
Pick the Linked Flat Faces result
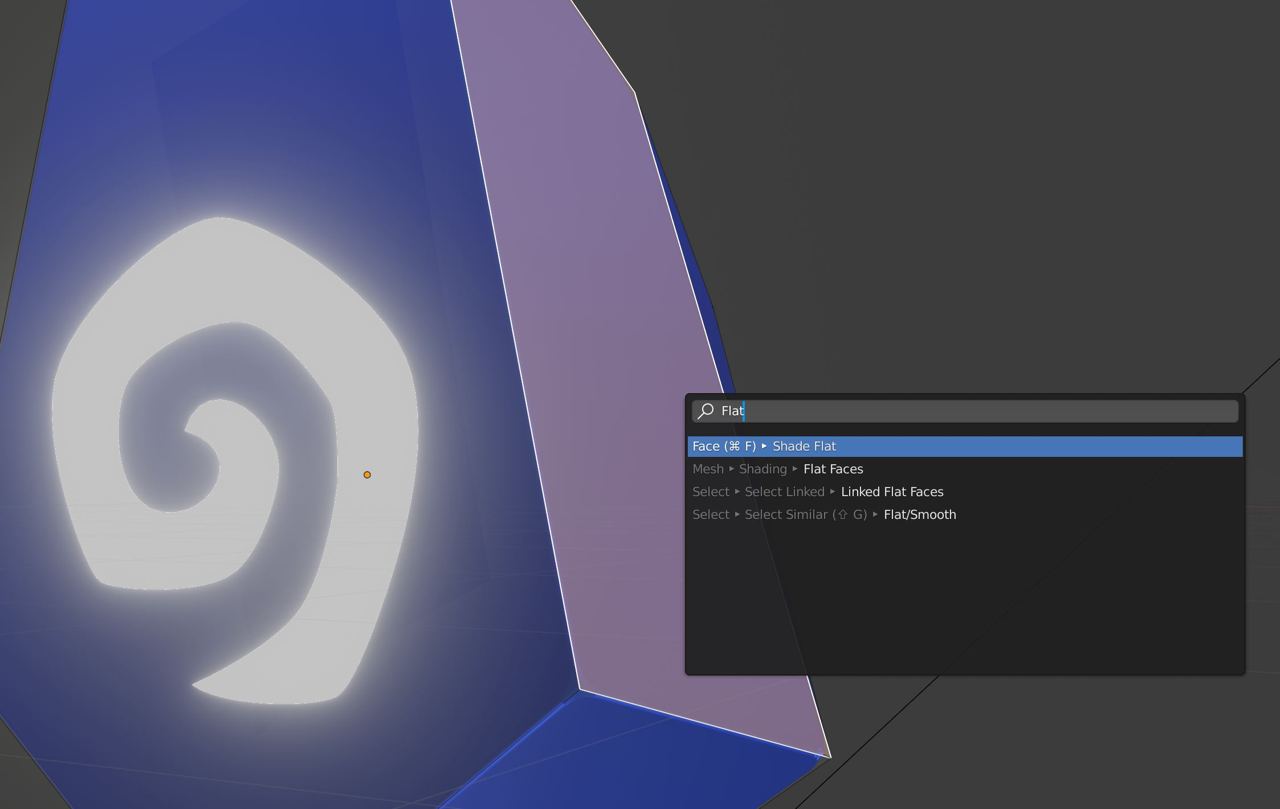tap(965, 492)
